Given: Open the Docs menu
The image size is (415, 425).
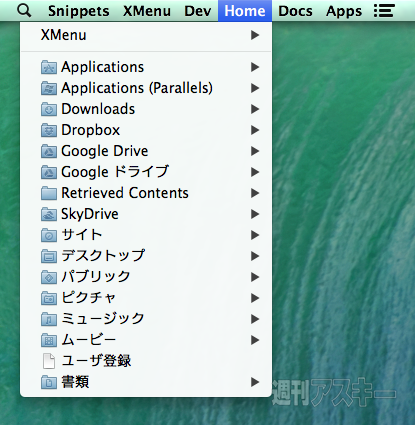Looking at the screenshot, I should pyautogui.click(x=295, y=11).
